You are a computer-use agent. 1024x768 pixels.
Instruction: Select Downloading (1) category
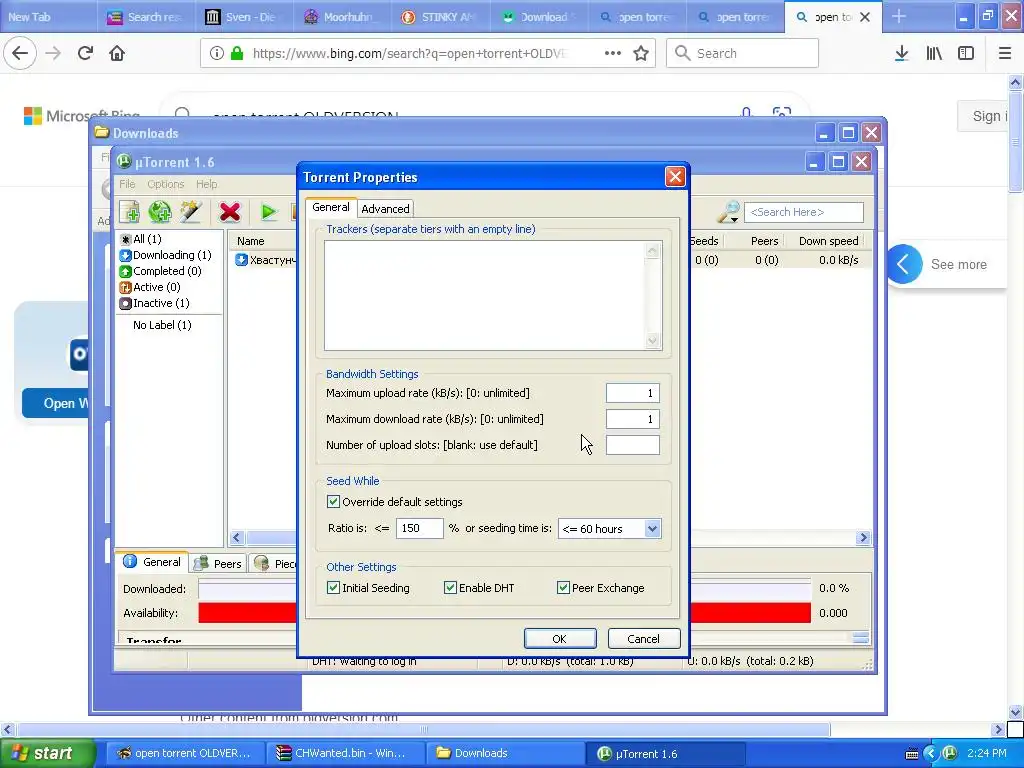[166, 255]
